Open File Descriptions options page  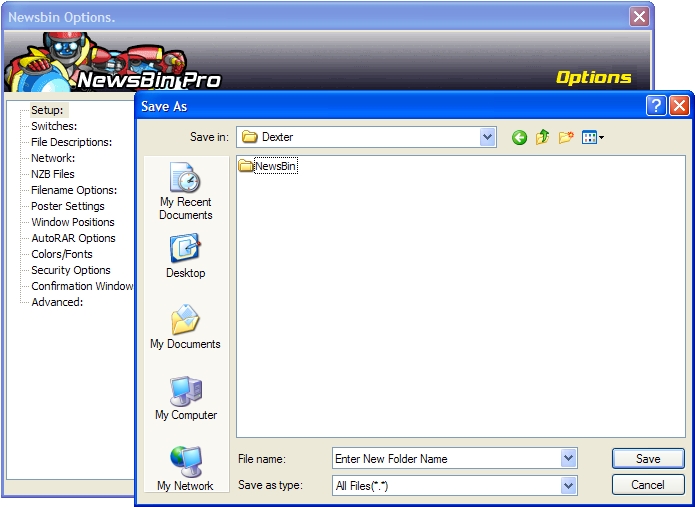pyautogui.click(x=71, y=142)
